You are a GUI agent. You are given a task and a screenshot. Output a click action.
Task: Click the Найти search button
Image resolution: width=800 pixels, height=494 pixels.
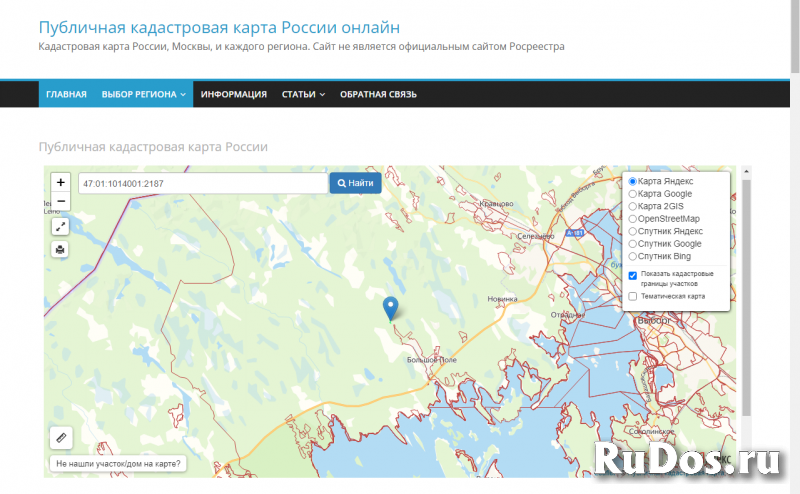356,183
